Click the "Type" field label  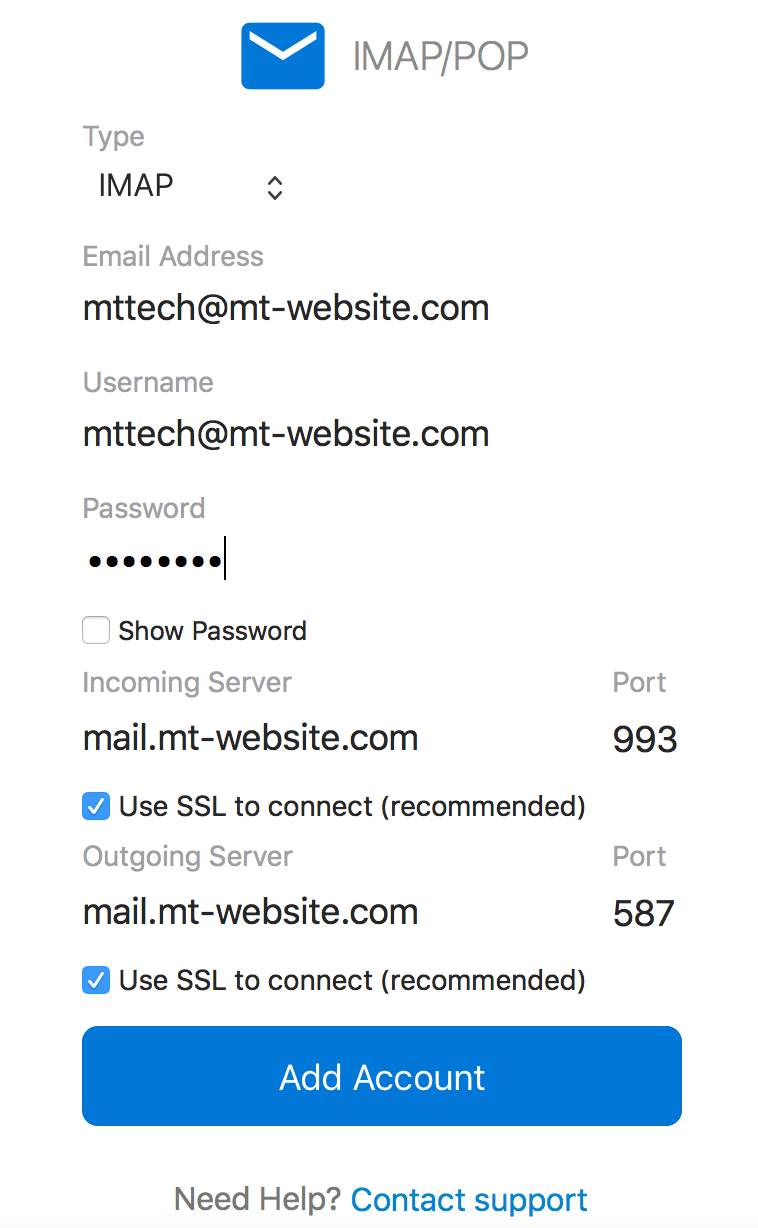[x=114, y=137]
